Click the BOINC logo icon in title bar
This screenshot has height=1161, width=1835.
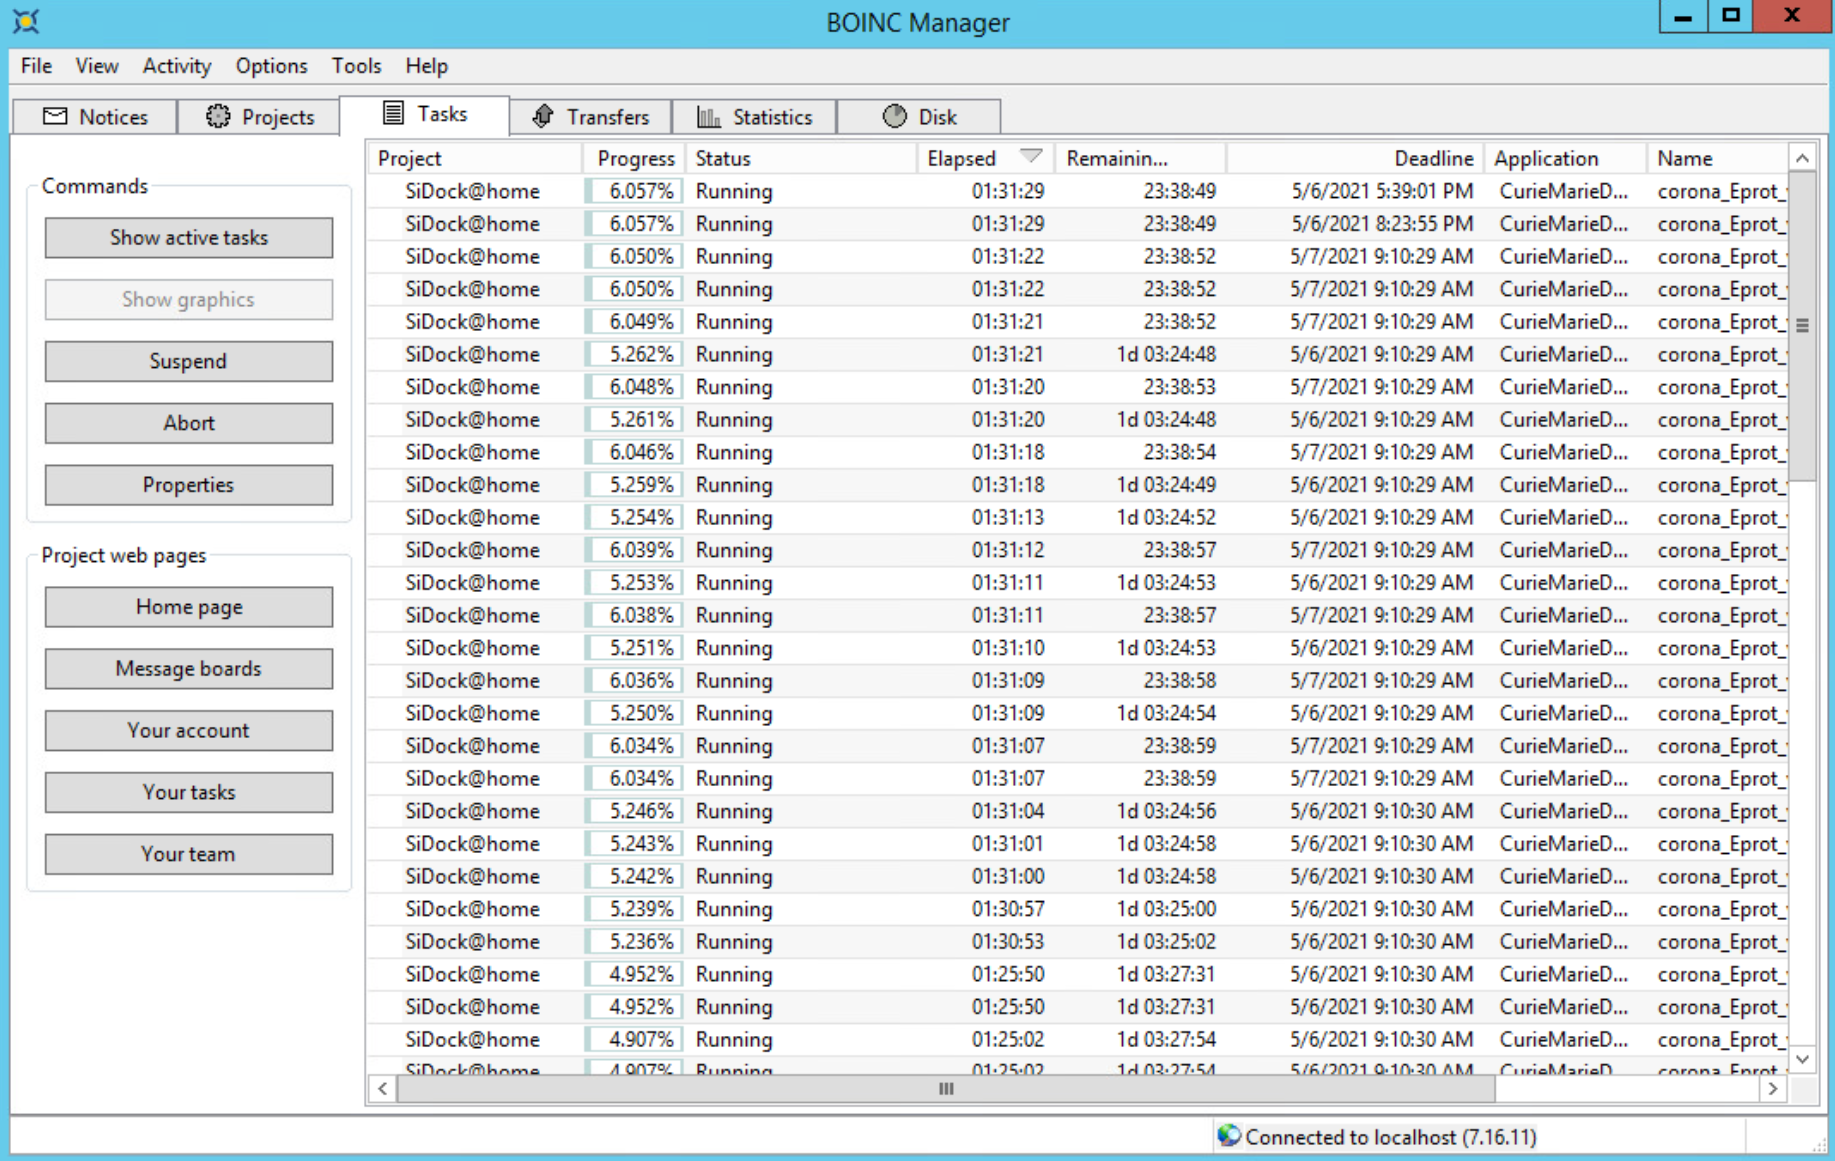click(25, 21)
